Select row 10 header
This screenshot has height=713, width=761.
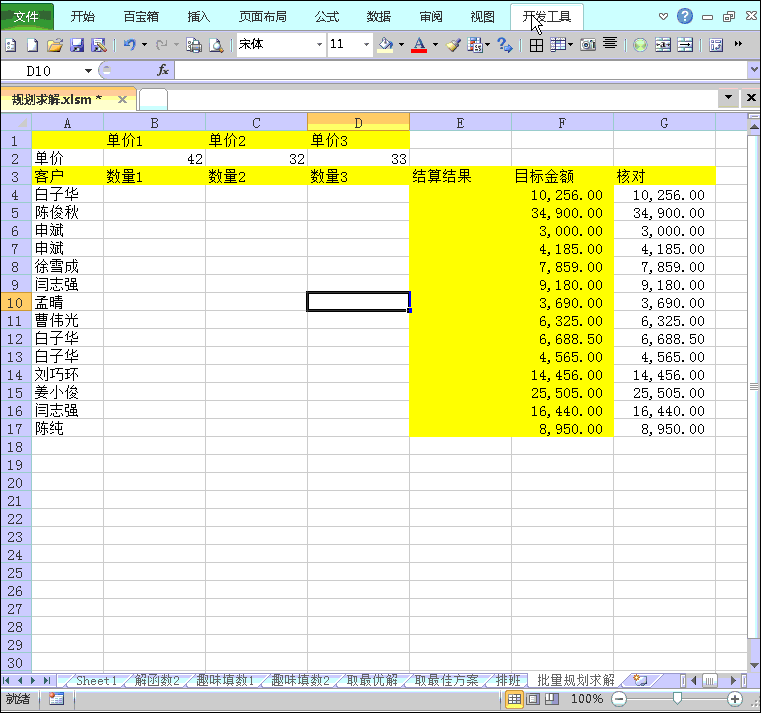16,303
